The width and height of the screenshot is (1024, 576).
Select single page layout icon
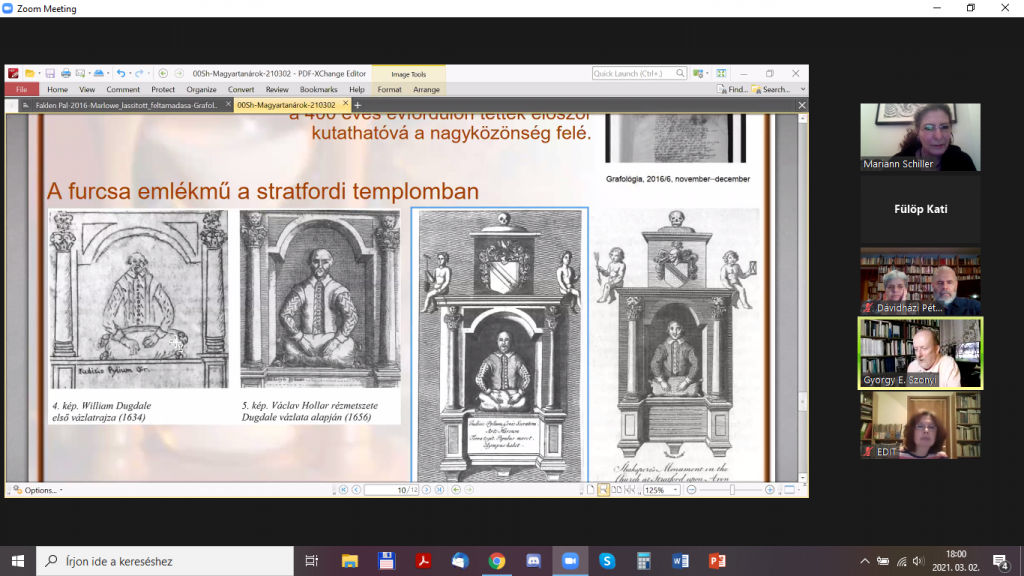tap(591, 490)
